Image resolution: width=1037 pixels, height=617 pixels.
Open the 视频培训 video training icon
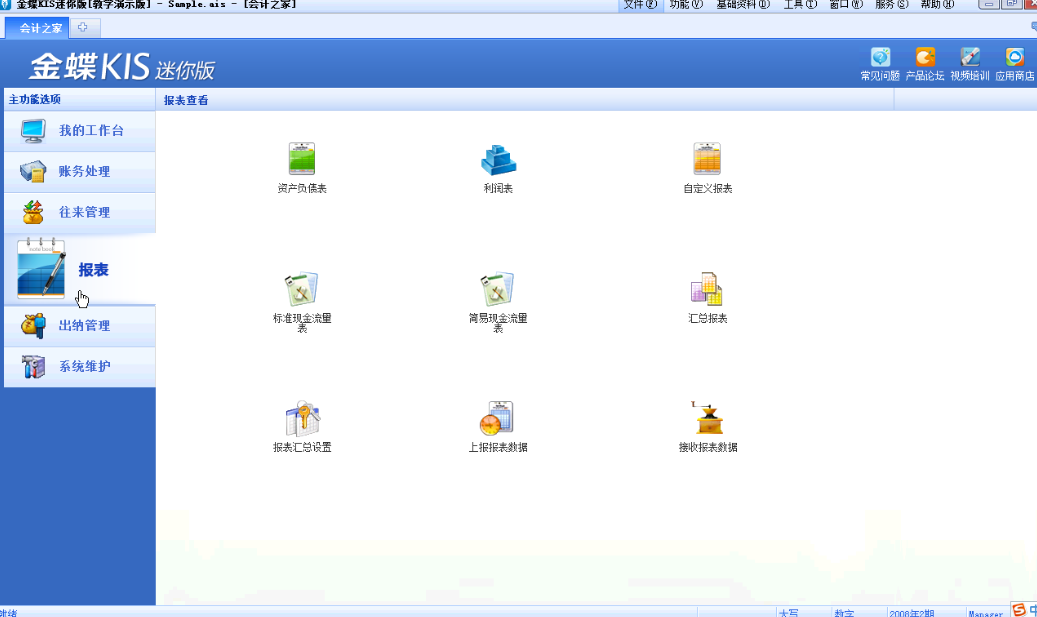pos(969,59)
